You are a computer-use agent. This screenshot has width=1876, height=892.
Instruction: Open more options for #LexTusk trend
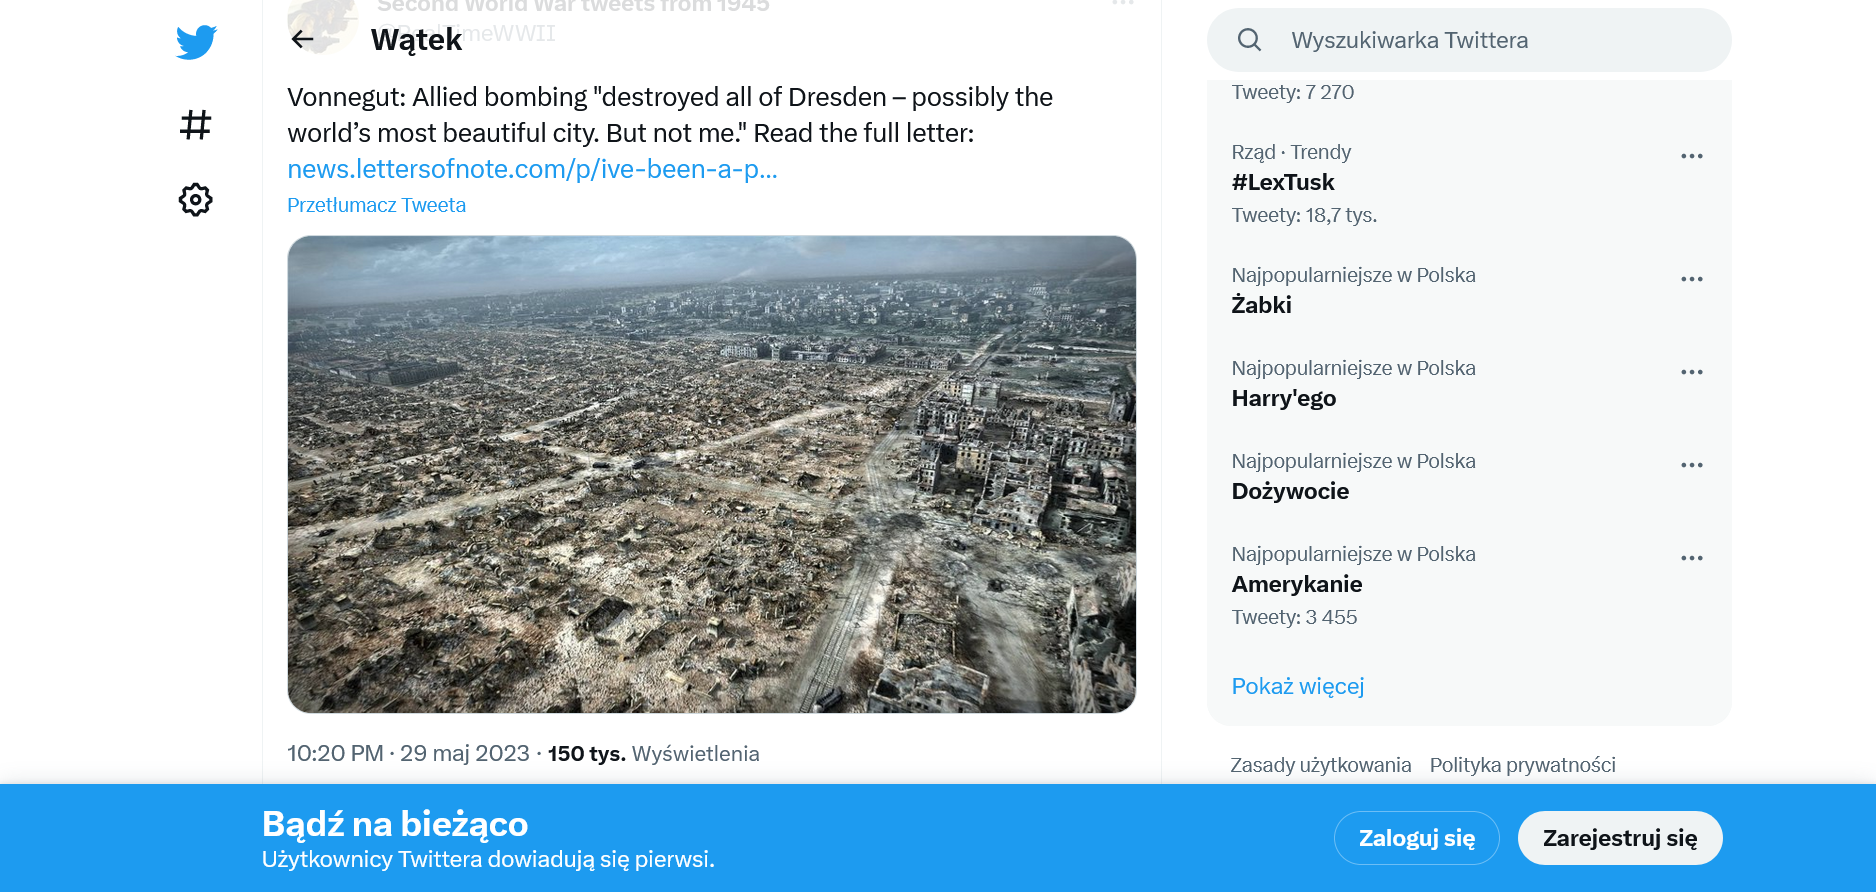click(1692, 156)
